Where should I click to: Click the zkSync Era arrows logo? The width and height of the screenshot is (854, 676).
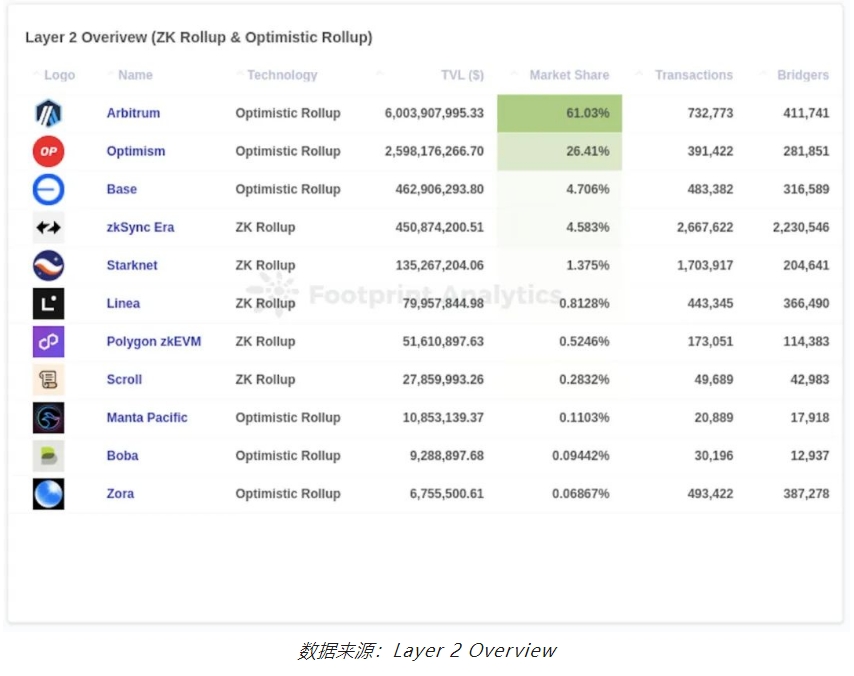point(48,228)
